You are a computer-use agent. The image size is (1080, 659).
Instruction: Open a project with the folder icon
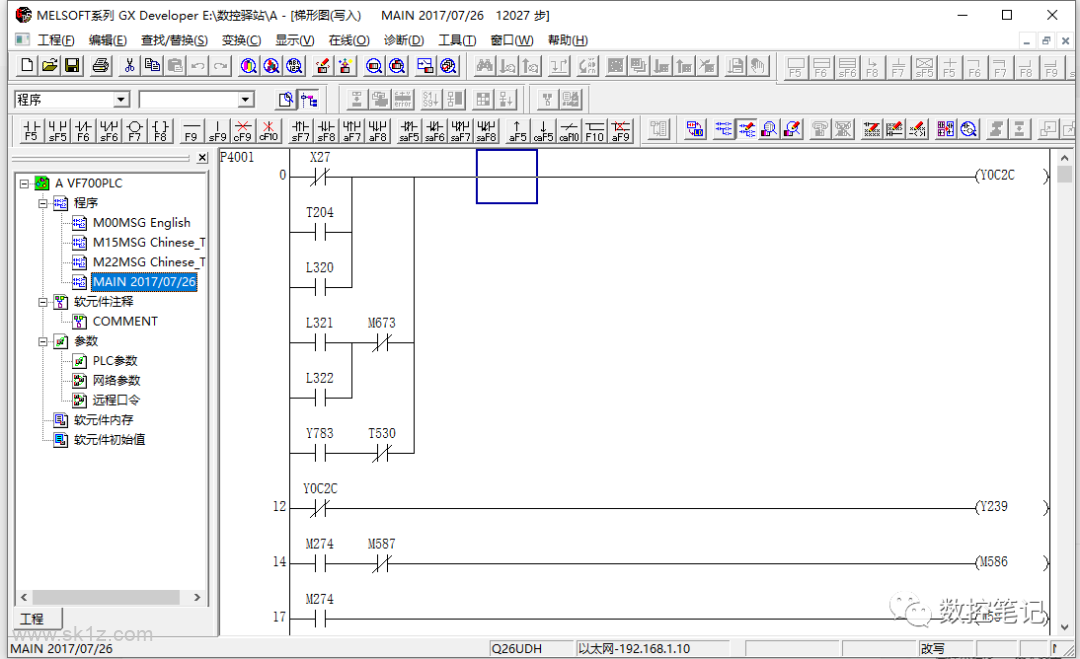pos(50,65)
